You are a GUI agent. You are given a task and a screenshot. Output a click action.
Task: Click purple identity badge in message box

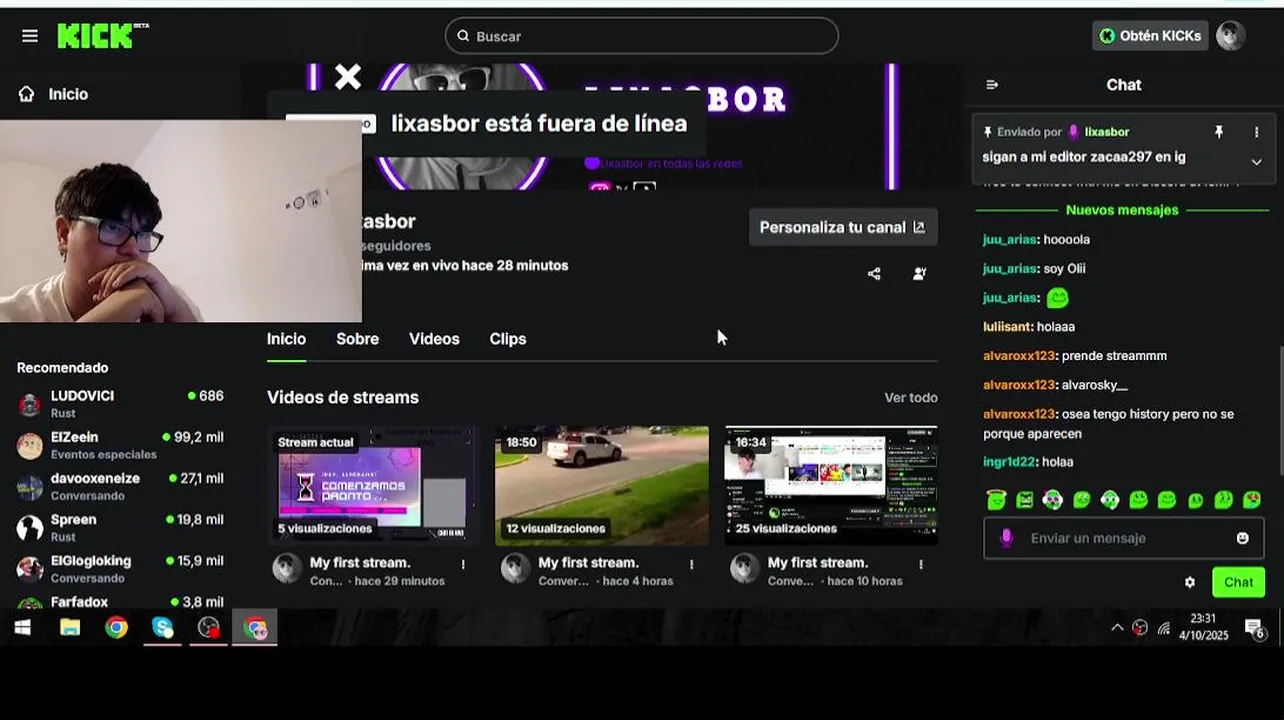coord(1007,538)
